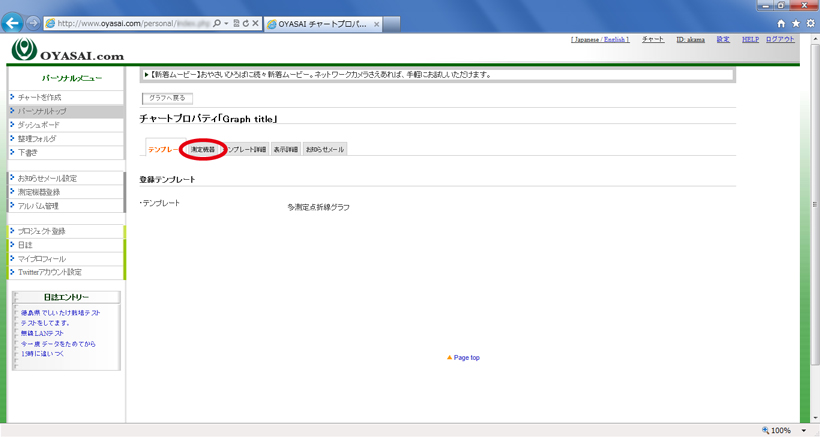Click the グラフへ戻る button
The width and height of the screenshot is (820, 437).
tap(167, 98)
